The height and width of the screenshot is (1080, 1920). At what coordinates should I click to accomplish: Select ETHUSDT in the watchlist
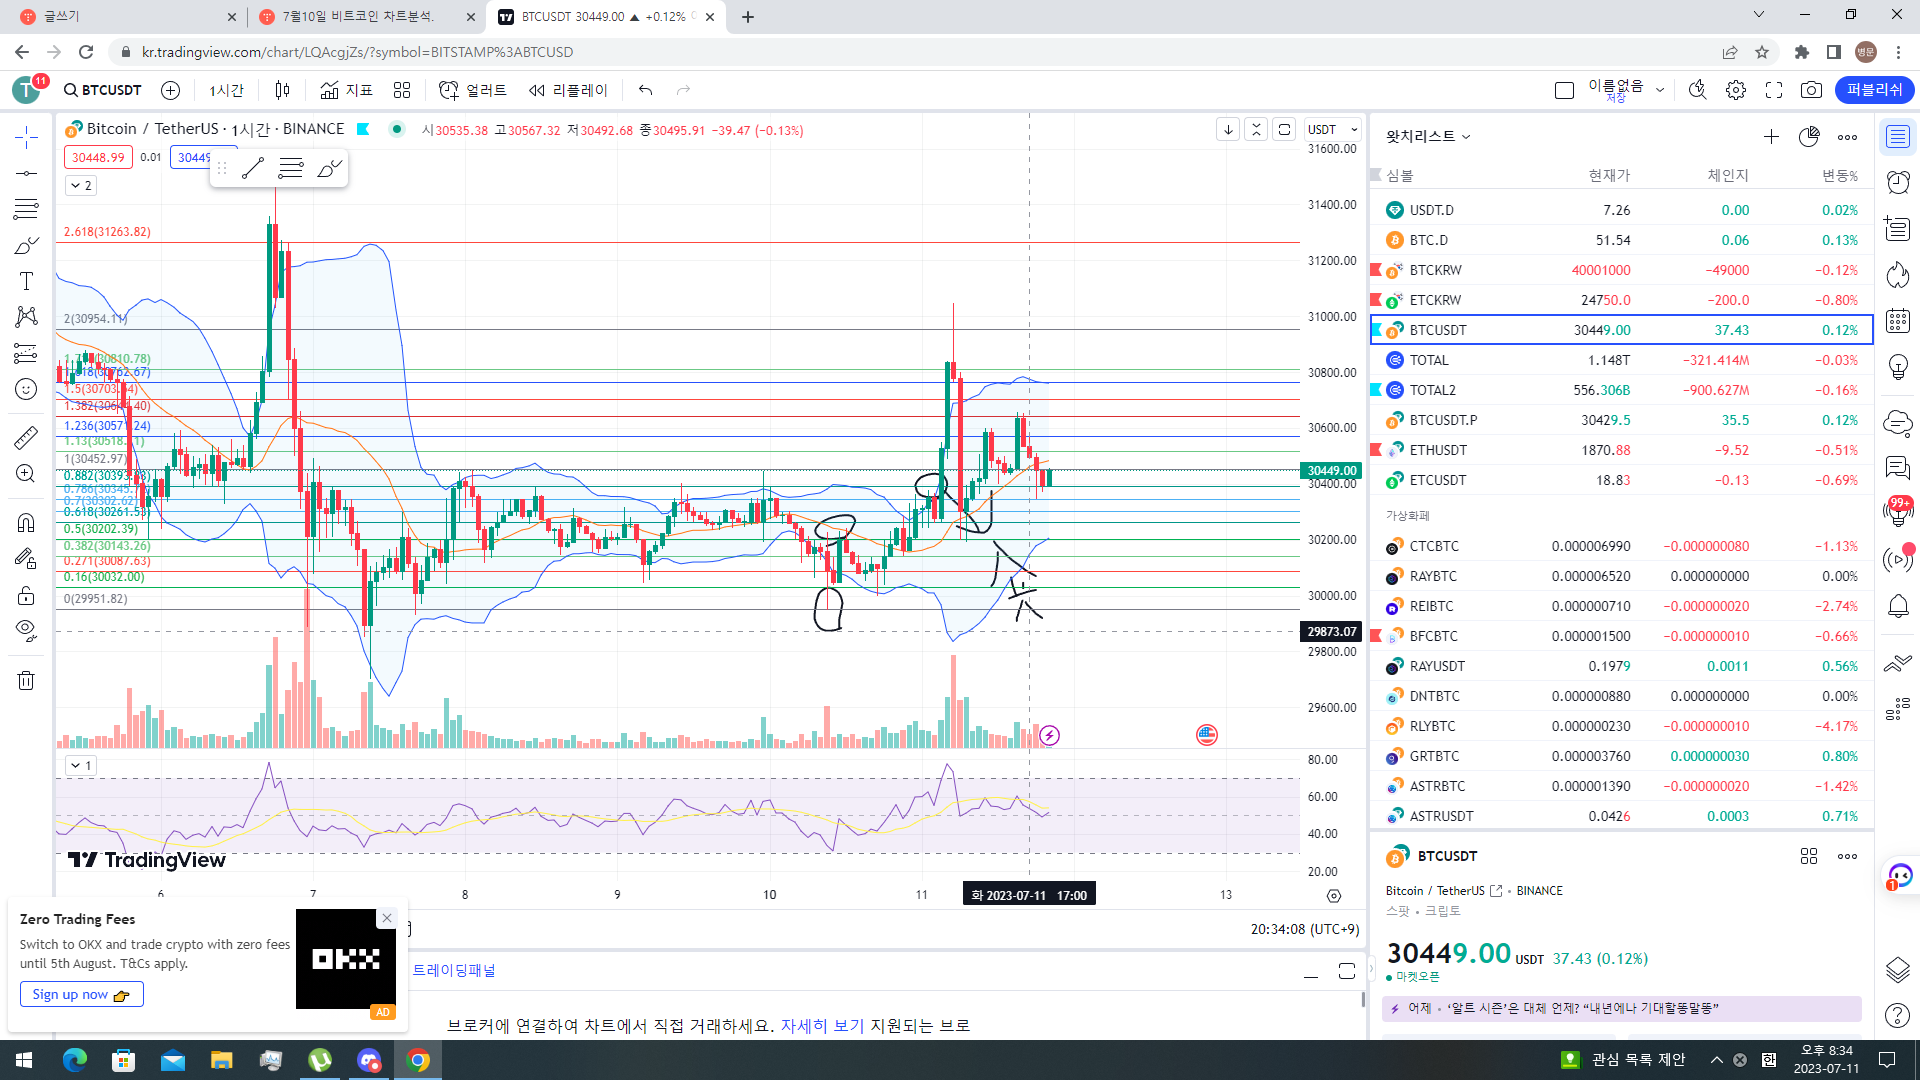point(1621,450)
